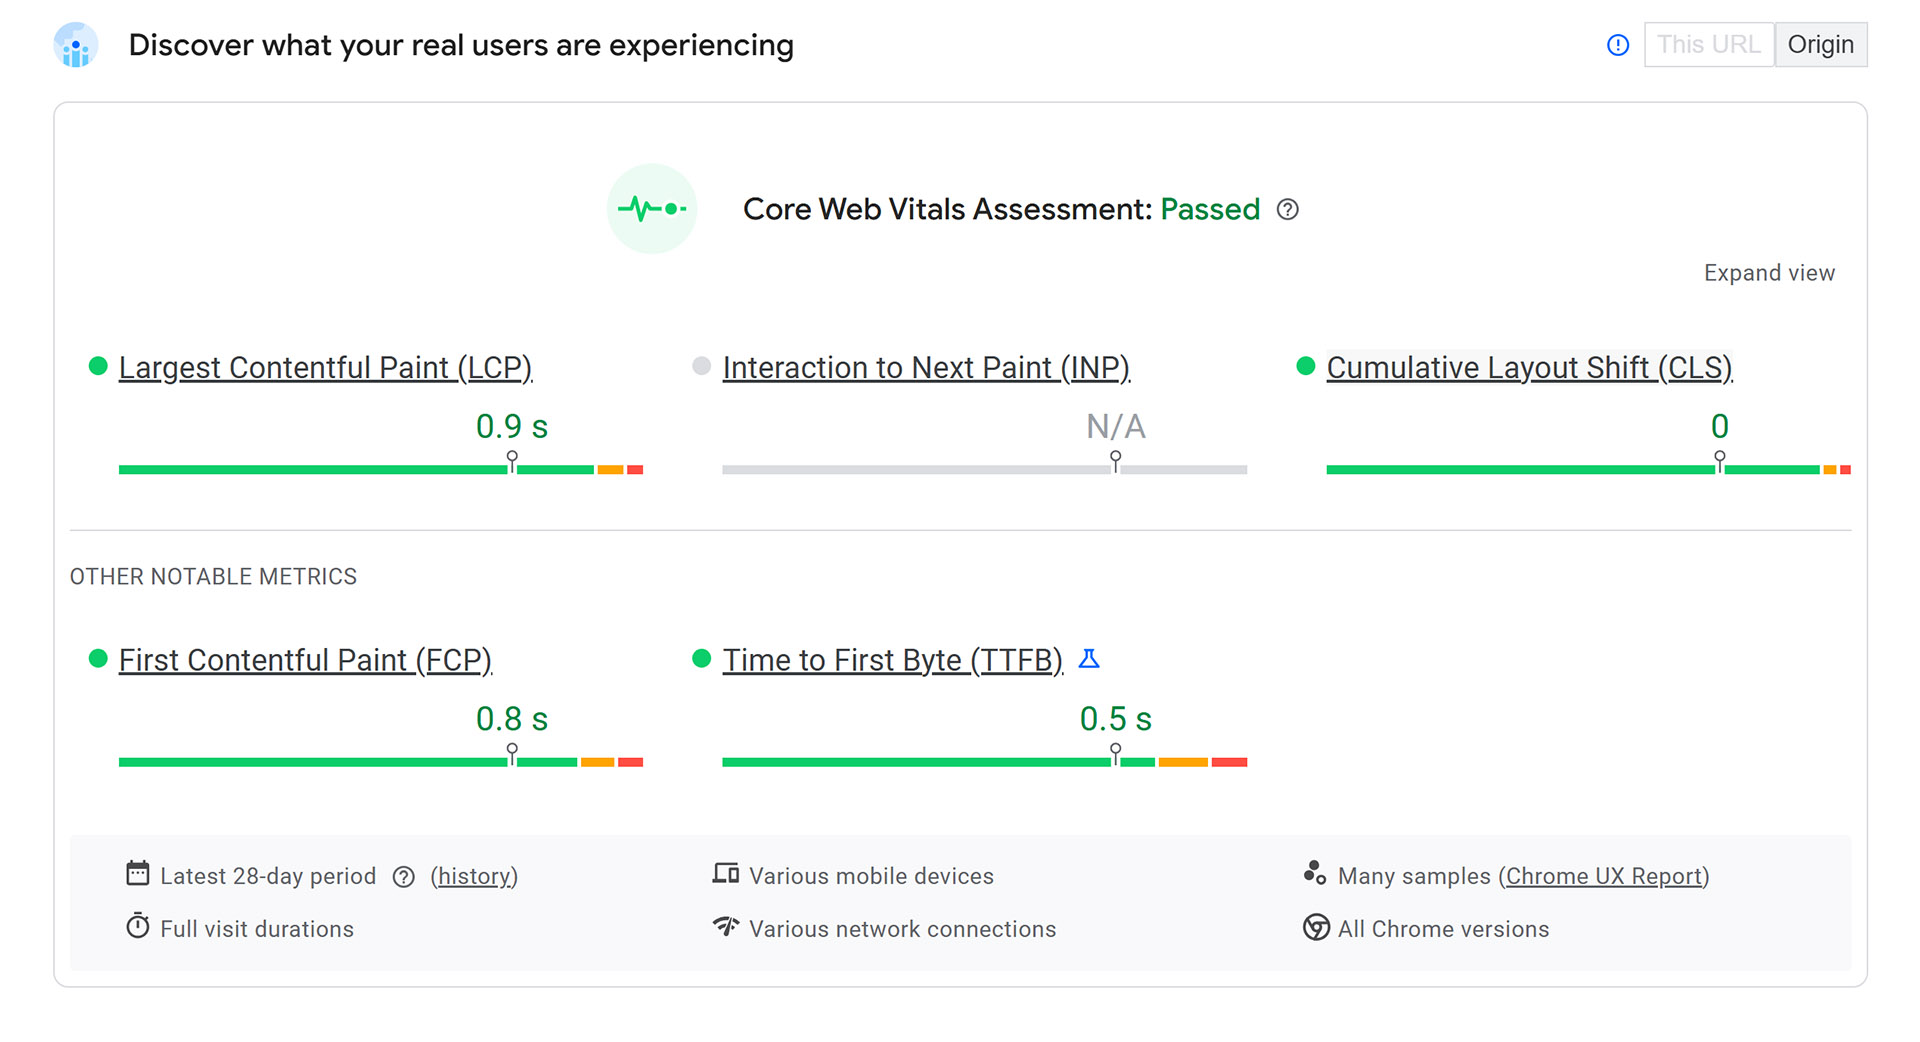The width and height of the screenshot is (1920, 1042).
Task: Open the history link
Action: (474, 876)
